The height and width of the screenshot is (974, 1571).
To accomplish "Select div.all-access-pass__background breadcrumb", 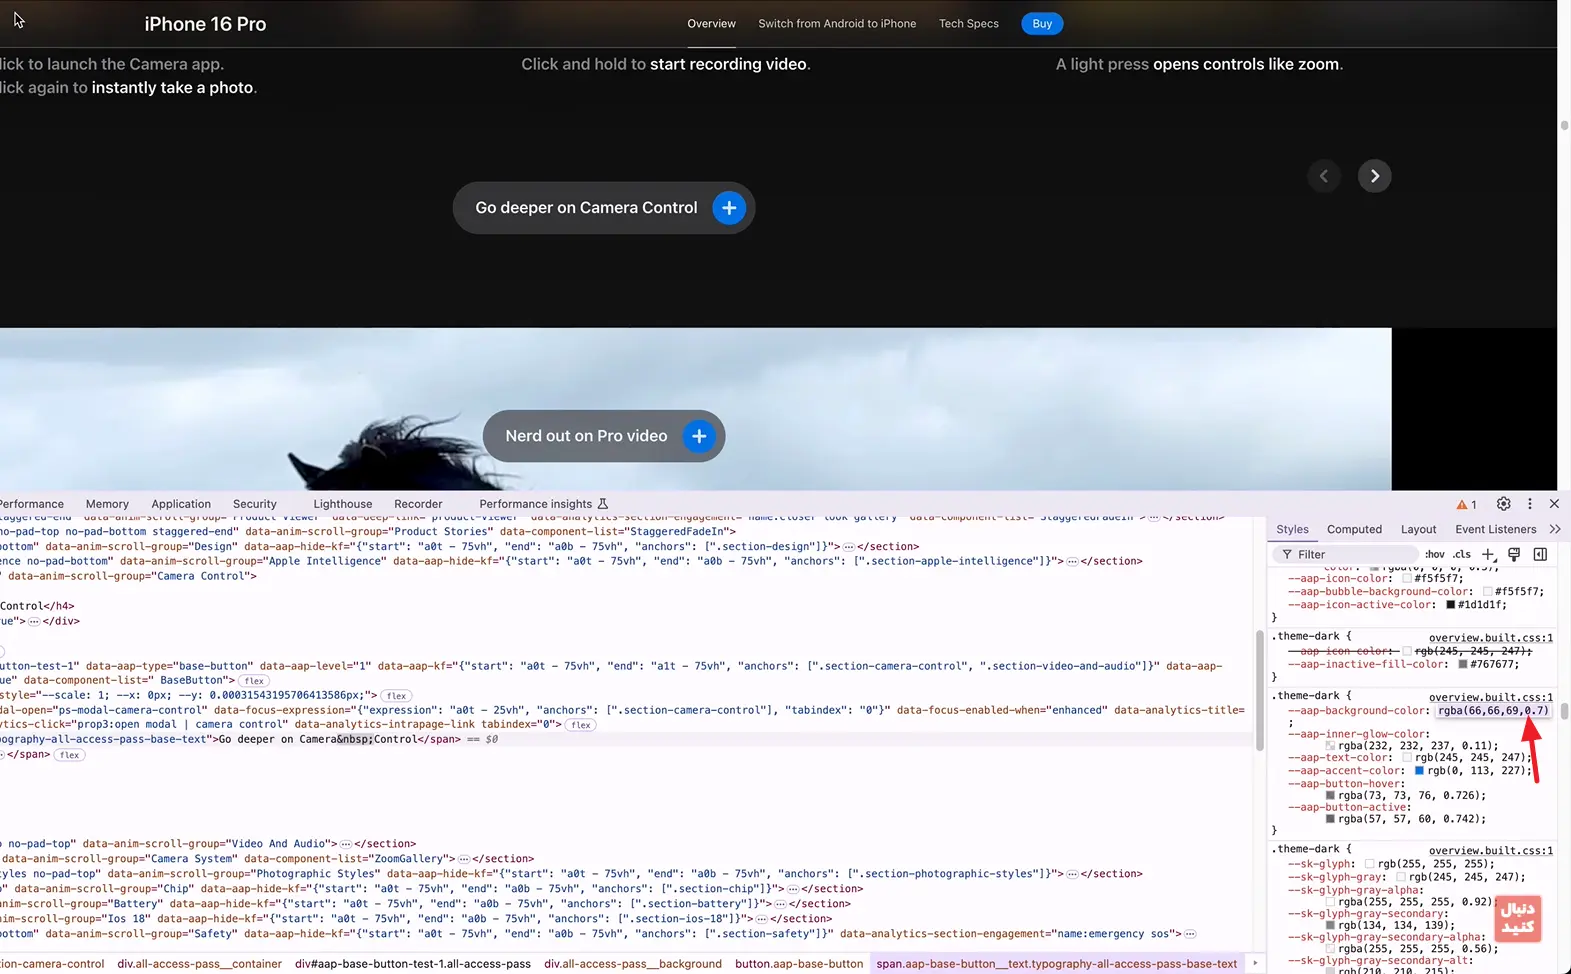I will coord(633,964).
